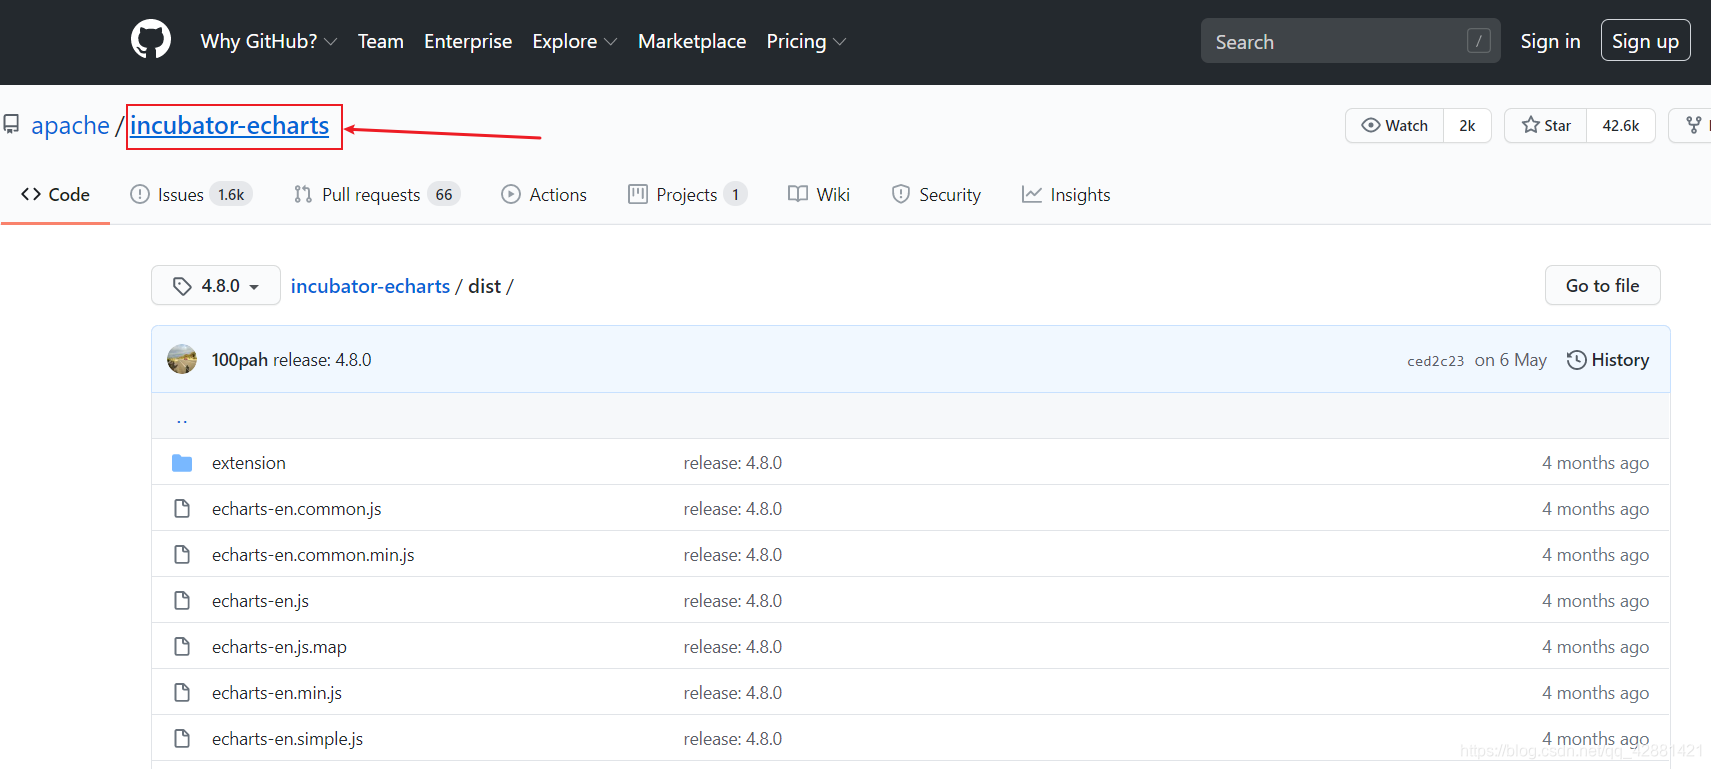1711x769 pixels.
Task: Click the file icon for echarts-en.js.map
Action: (182, 647)
